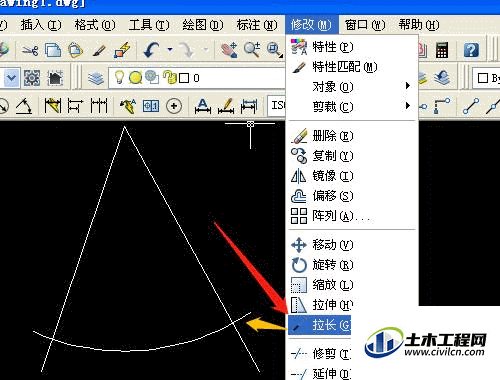Choose Scale (L) menu entry
Screen dimensions: 500x380
tap(352, 285)
